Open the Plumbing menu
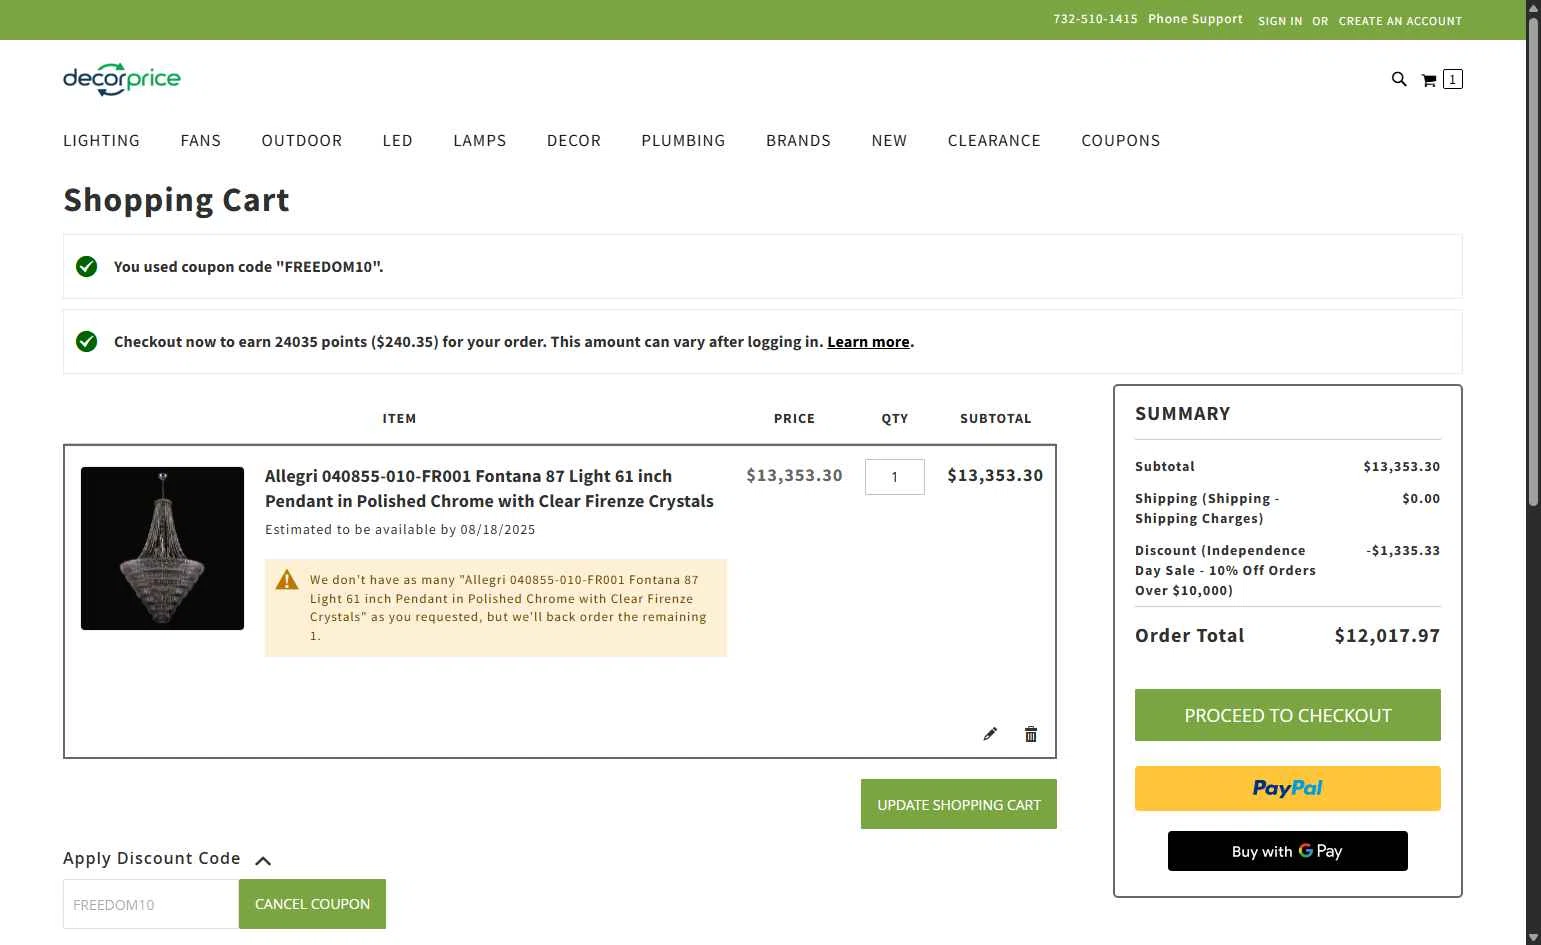The image size is (1541, 945). tap(684, 141)
